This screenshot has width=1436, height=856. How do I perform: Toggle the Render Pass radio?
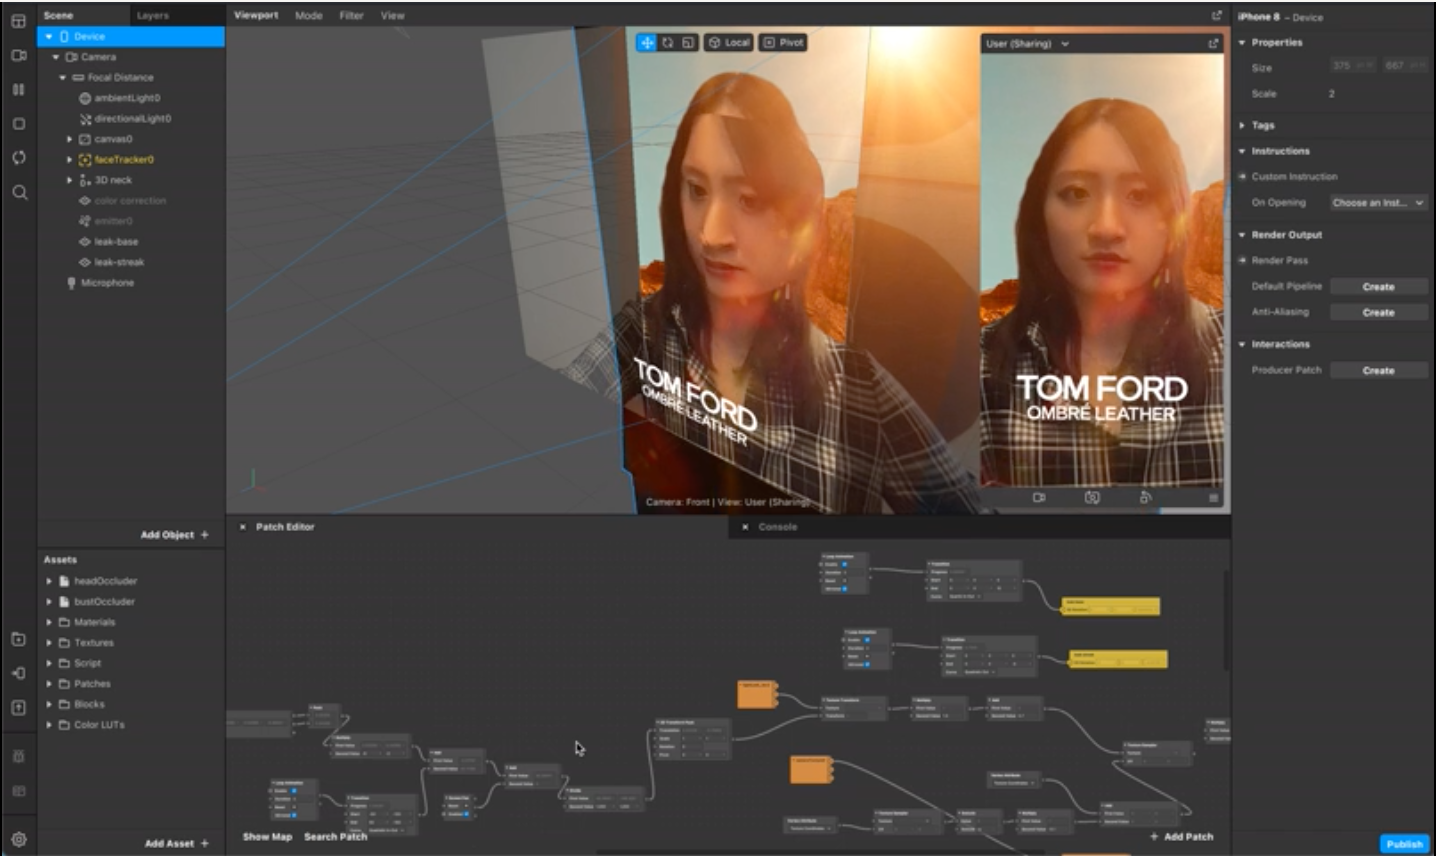point(1243,260)
